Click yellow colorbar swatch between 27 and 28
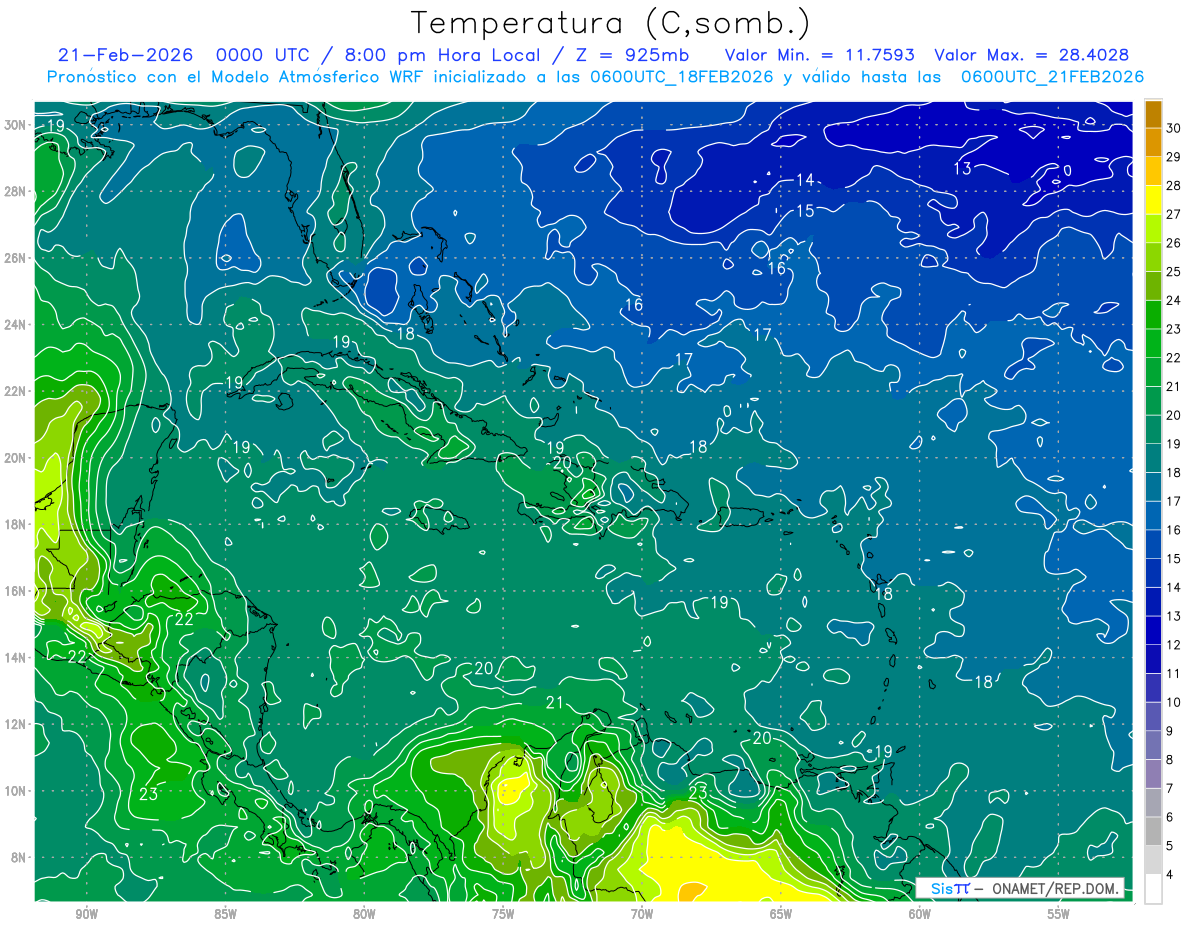The height and width of the screenshot is (927, 1200). pyautogui.click(x=1153, y=199)
